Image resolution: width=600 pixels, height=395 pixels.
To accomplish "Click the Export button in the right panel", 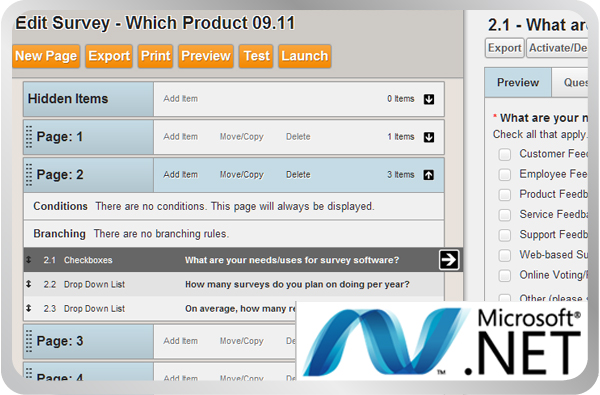I will [504, 48].
